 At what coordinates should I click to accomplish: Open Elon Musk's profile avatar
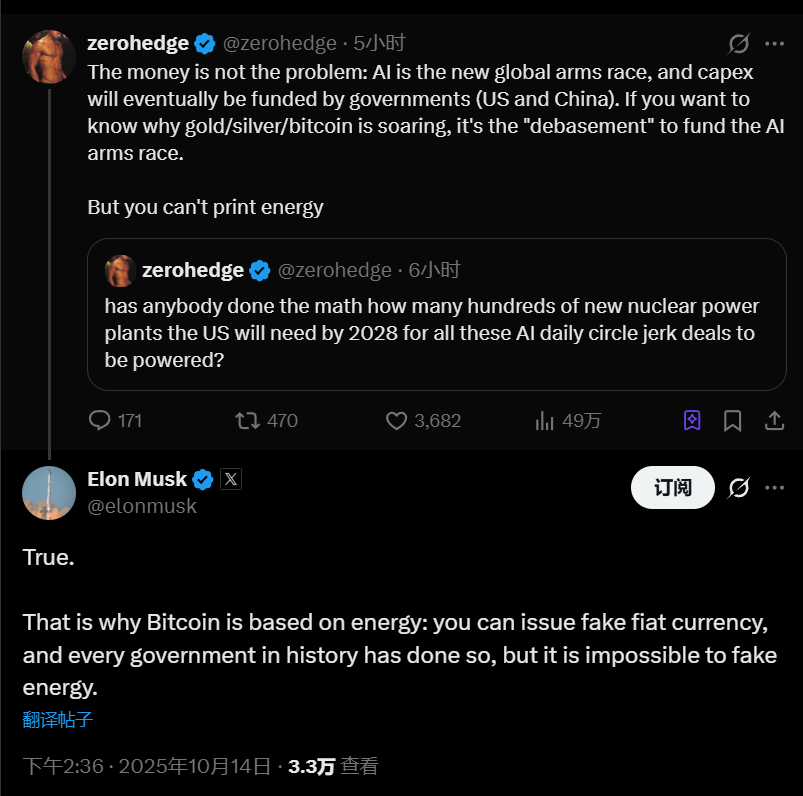pos(49,493)
